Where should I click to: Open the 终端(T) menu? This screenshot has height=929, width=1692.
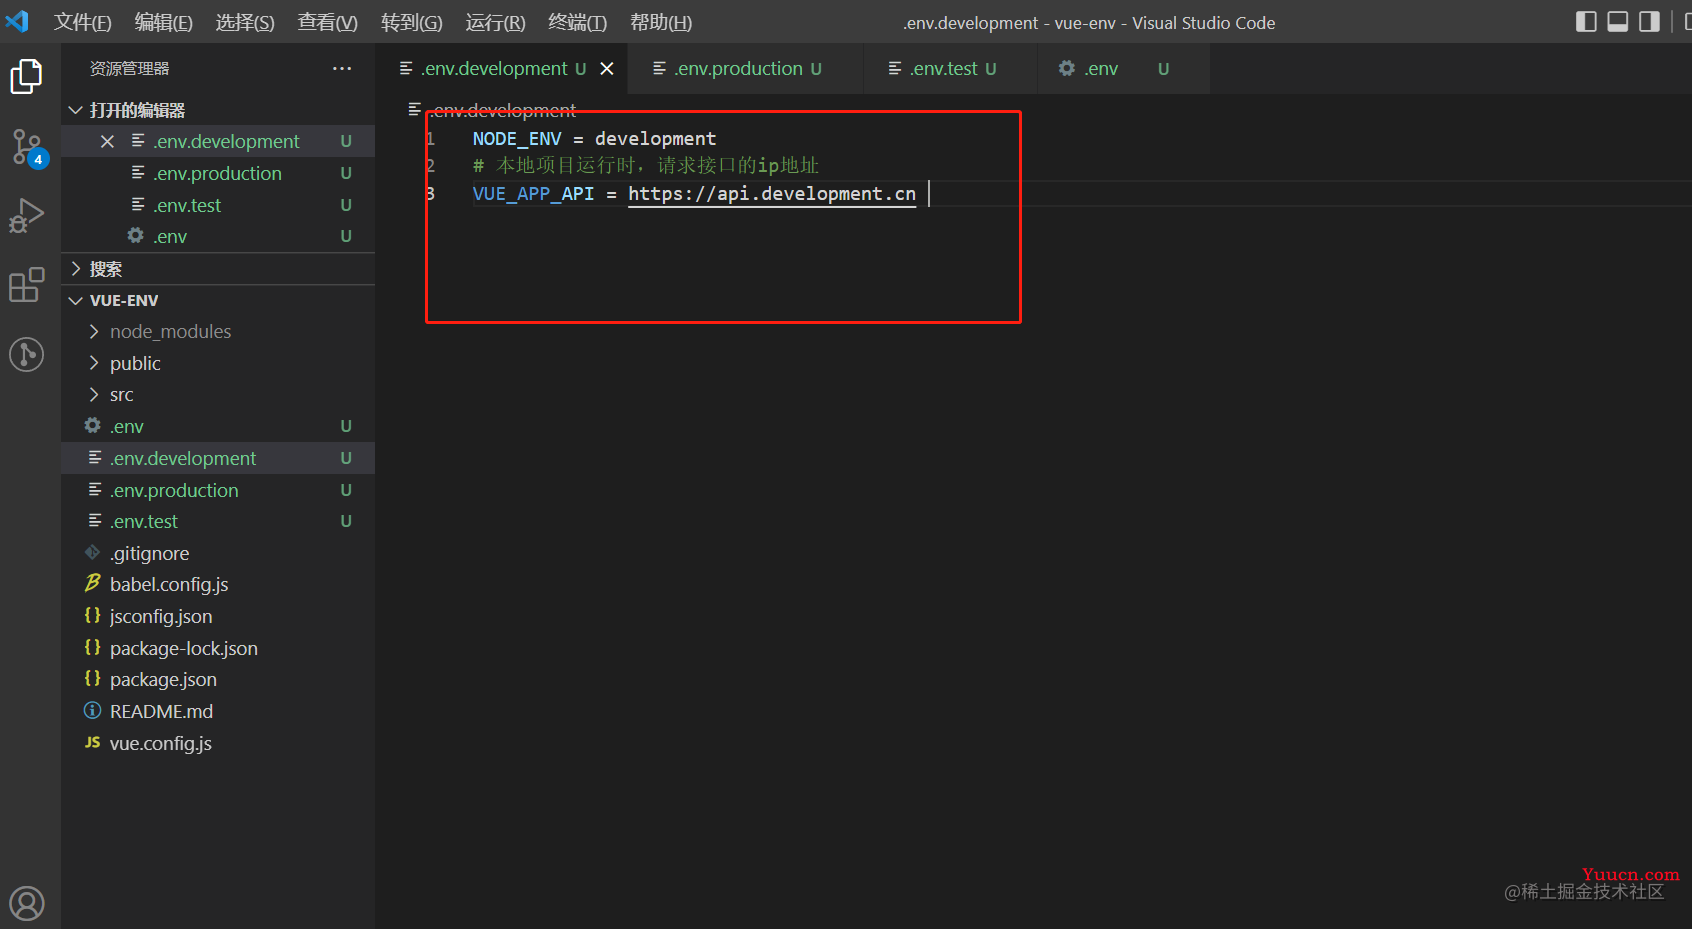click(x=578, y=22)
